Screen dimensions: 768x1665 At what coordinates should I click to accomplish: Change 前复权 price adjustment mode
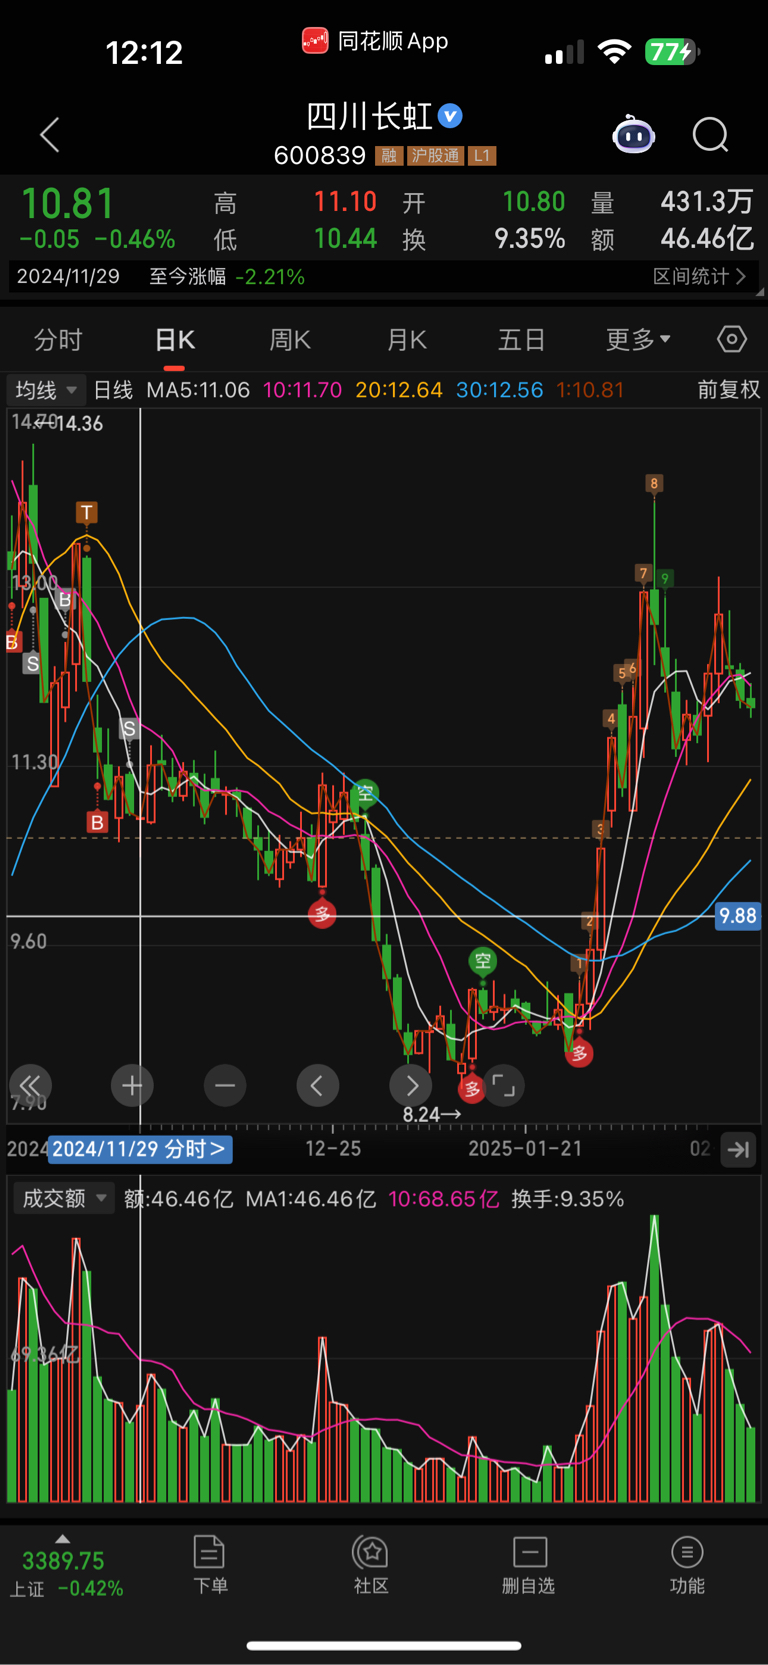[x=728, y=390]
